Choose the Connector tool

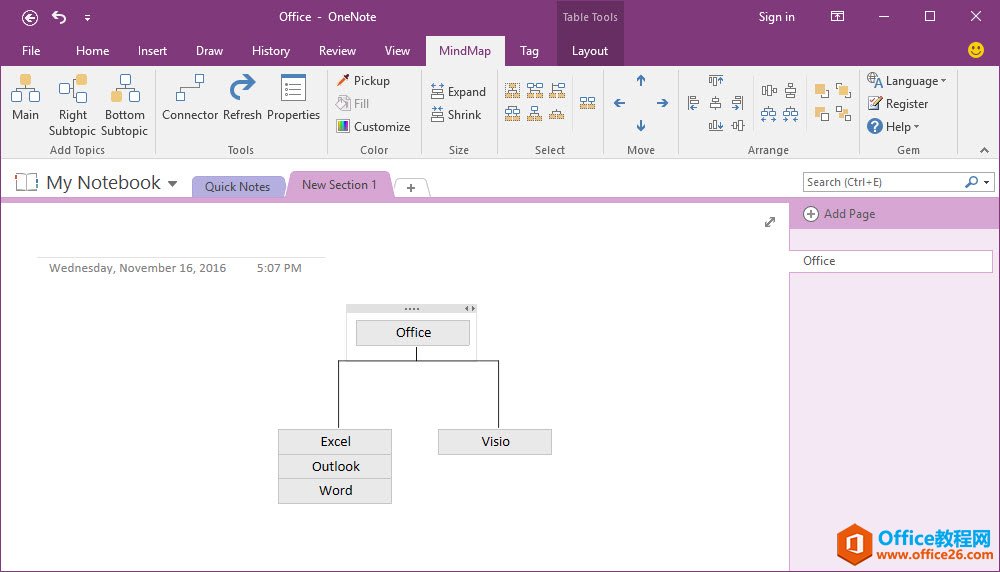tap(190, 98)
